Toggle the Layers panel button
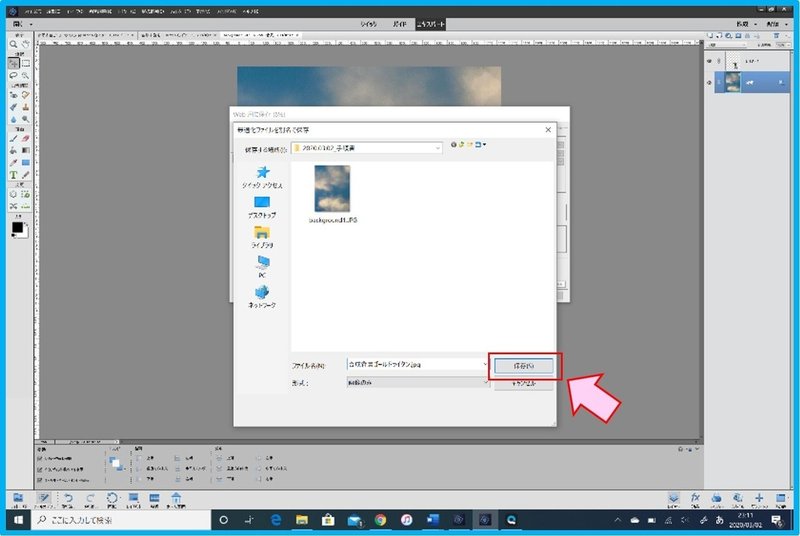Image resolution: width=800 pixels, height=536 pixels. click(673, 499)
